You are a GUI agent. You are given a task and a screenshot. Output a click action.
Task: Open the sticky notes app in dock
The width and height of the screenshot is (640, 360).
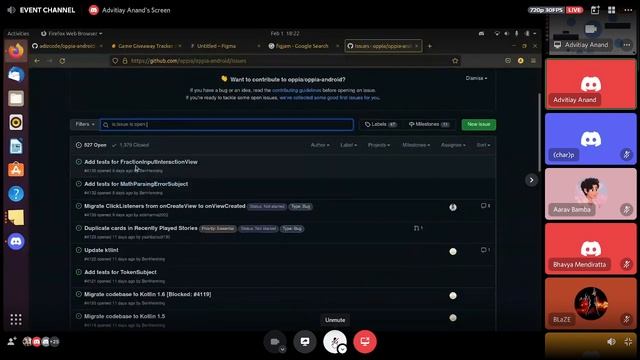[x=16, y=218]
